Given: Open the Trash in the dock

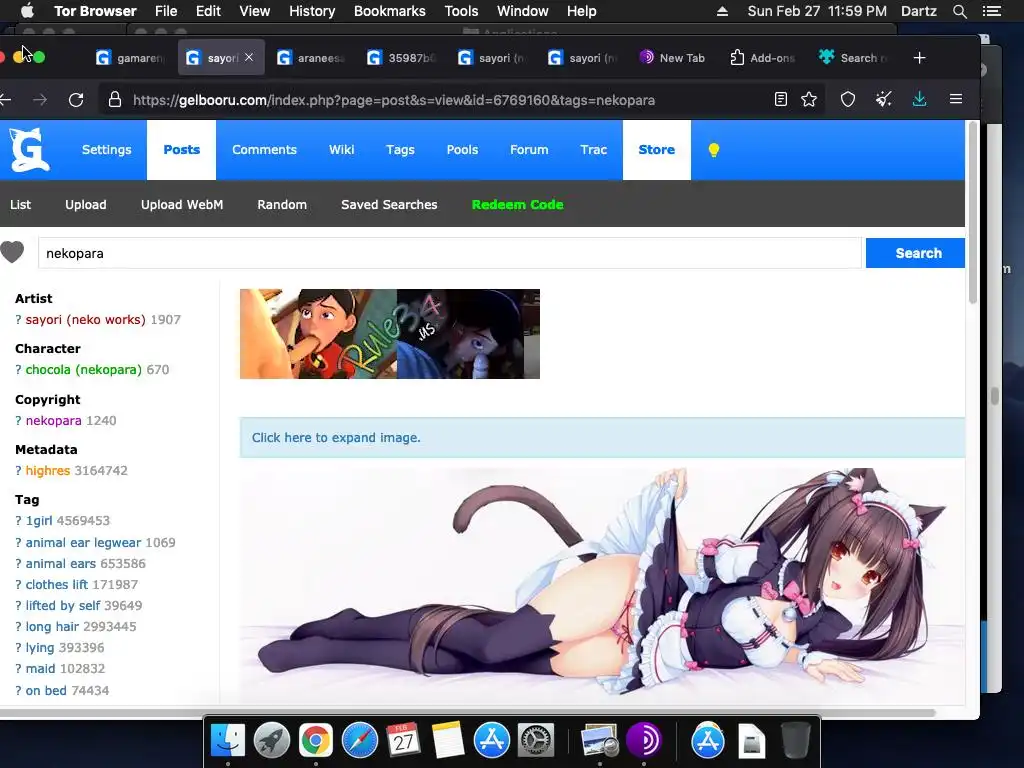Looking at the screenshot, I should (x=795, y=741).
